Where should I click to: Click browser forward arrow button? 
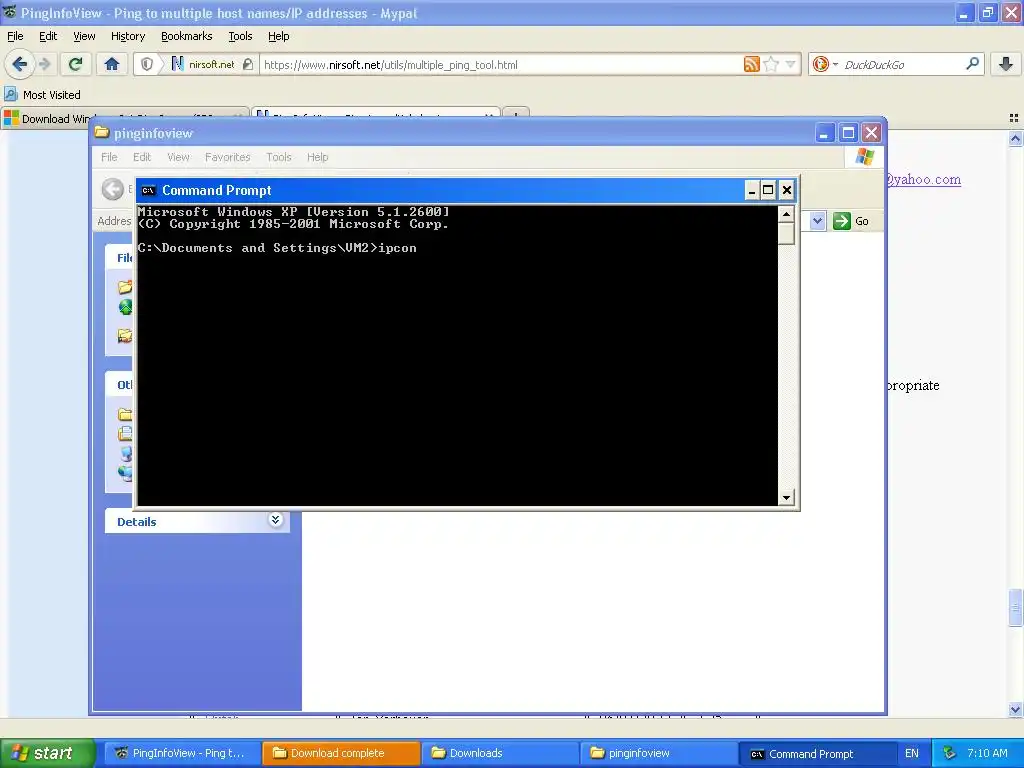pyautogui.click(x=44, y=64)
